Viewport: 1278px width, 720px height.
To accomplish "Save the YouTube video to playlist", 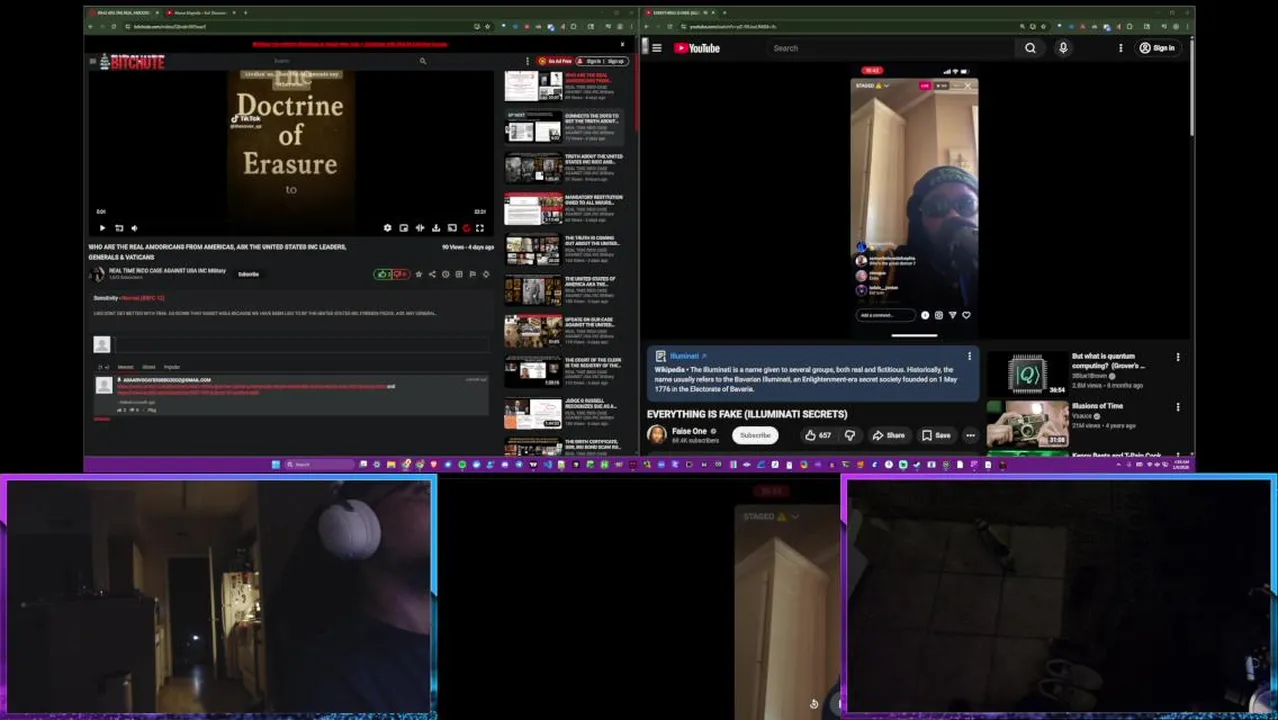I will [936, 435].
